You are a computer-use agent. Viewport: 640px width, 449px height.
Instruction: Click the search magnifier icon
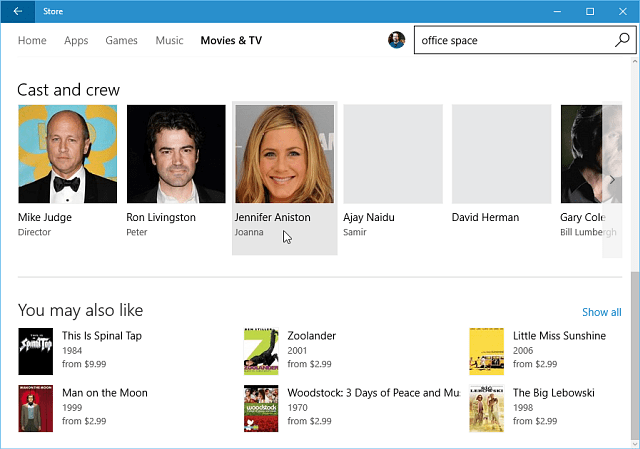(x=622, y=40)
